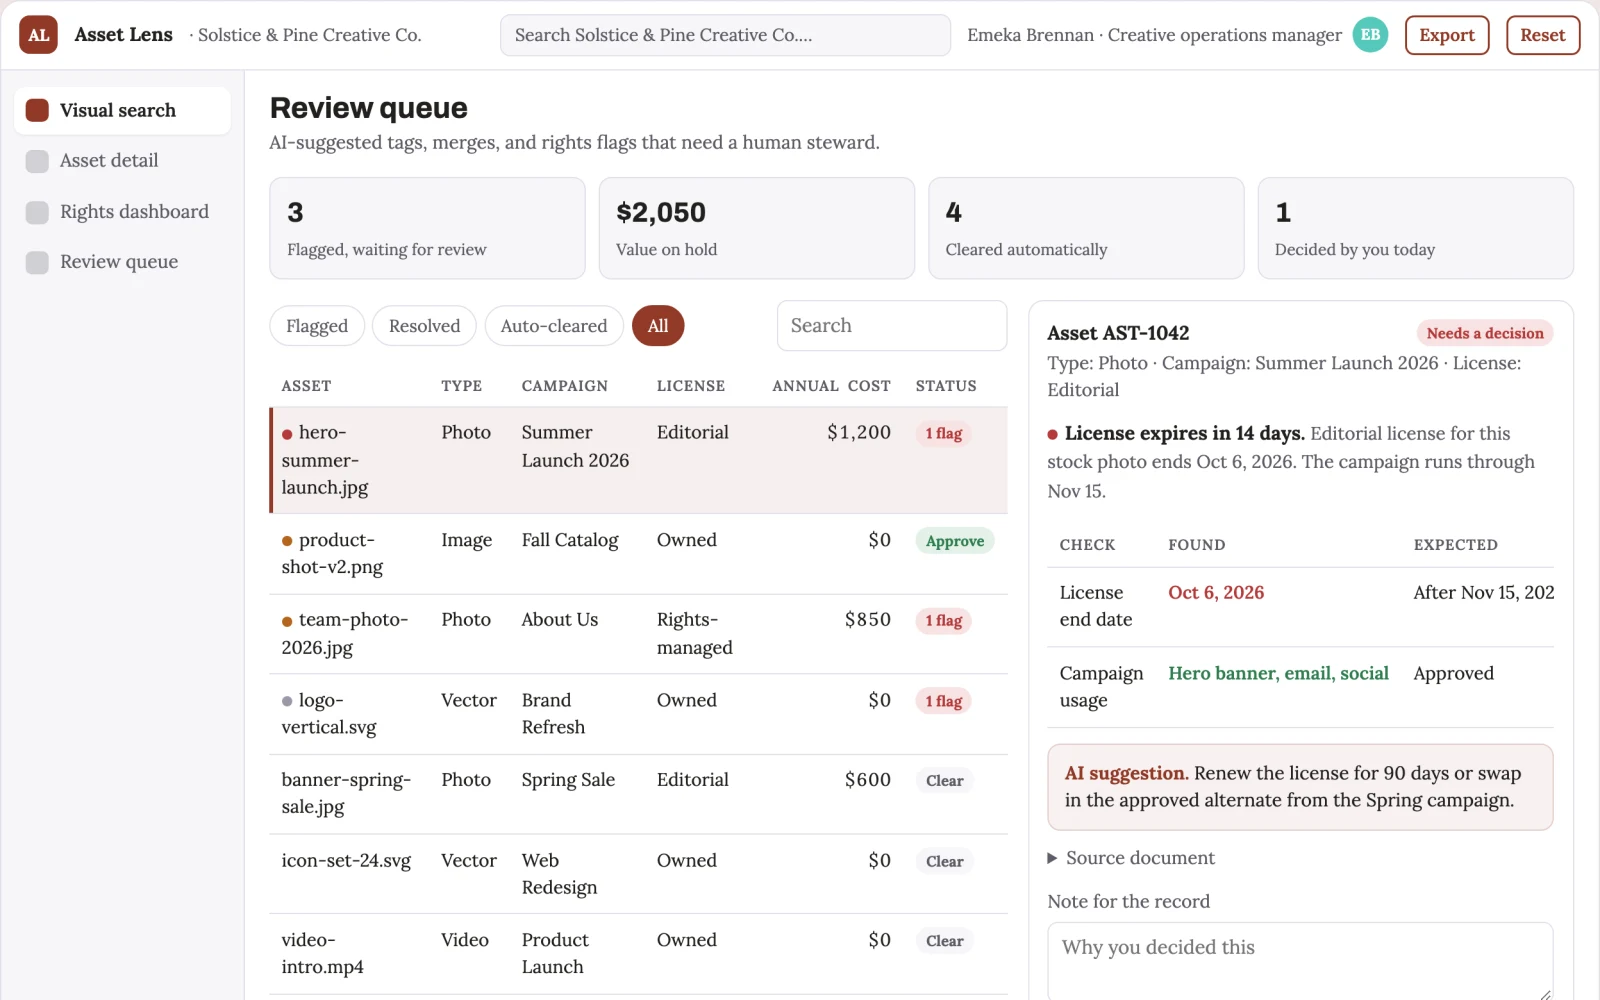This screenshot has width=1600, height=1000.
Task: Click the Export button
Action: tap(1447, 35)
